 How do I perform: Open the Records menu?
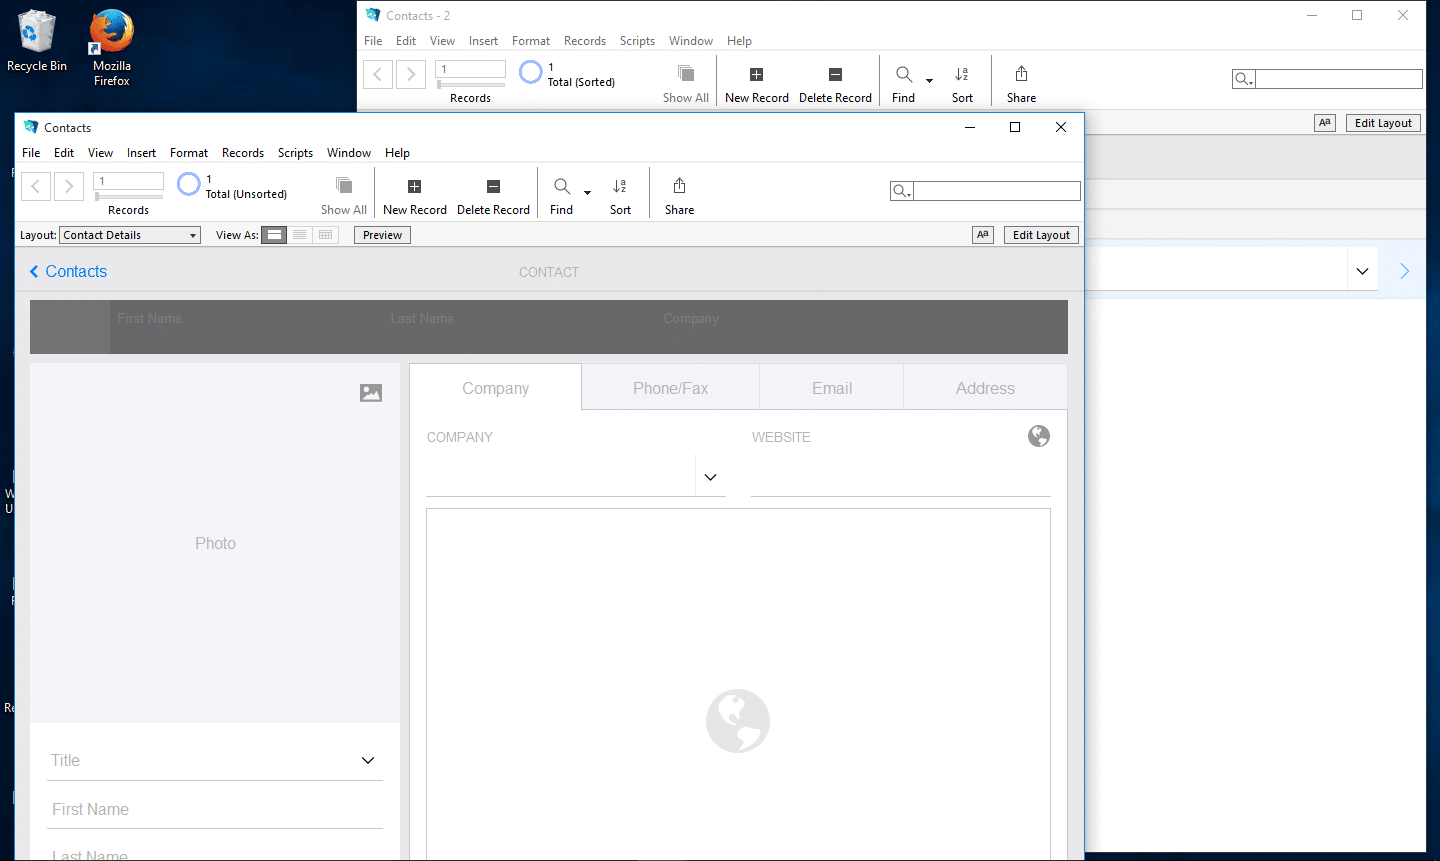(242, 152)
